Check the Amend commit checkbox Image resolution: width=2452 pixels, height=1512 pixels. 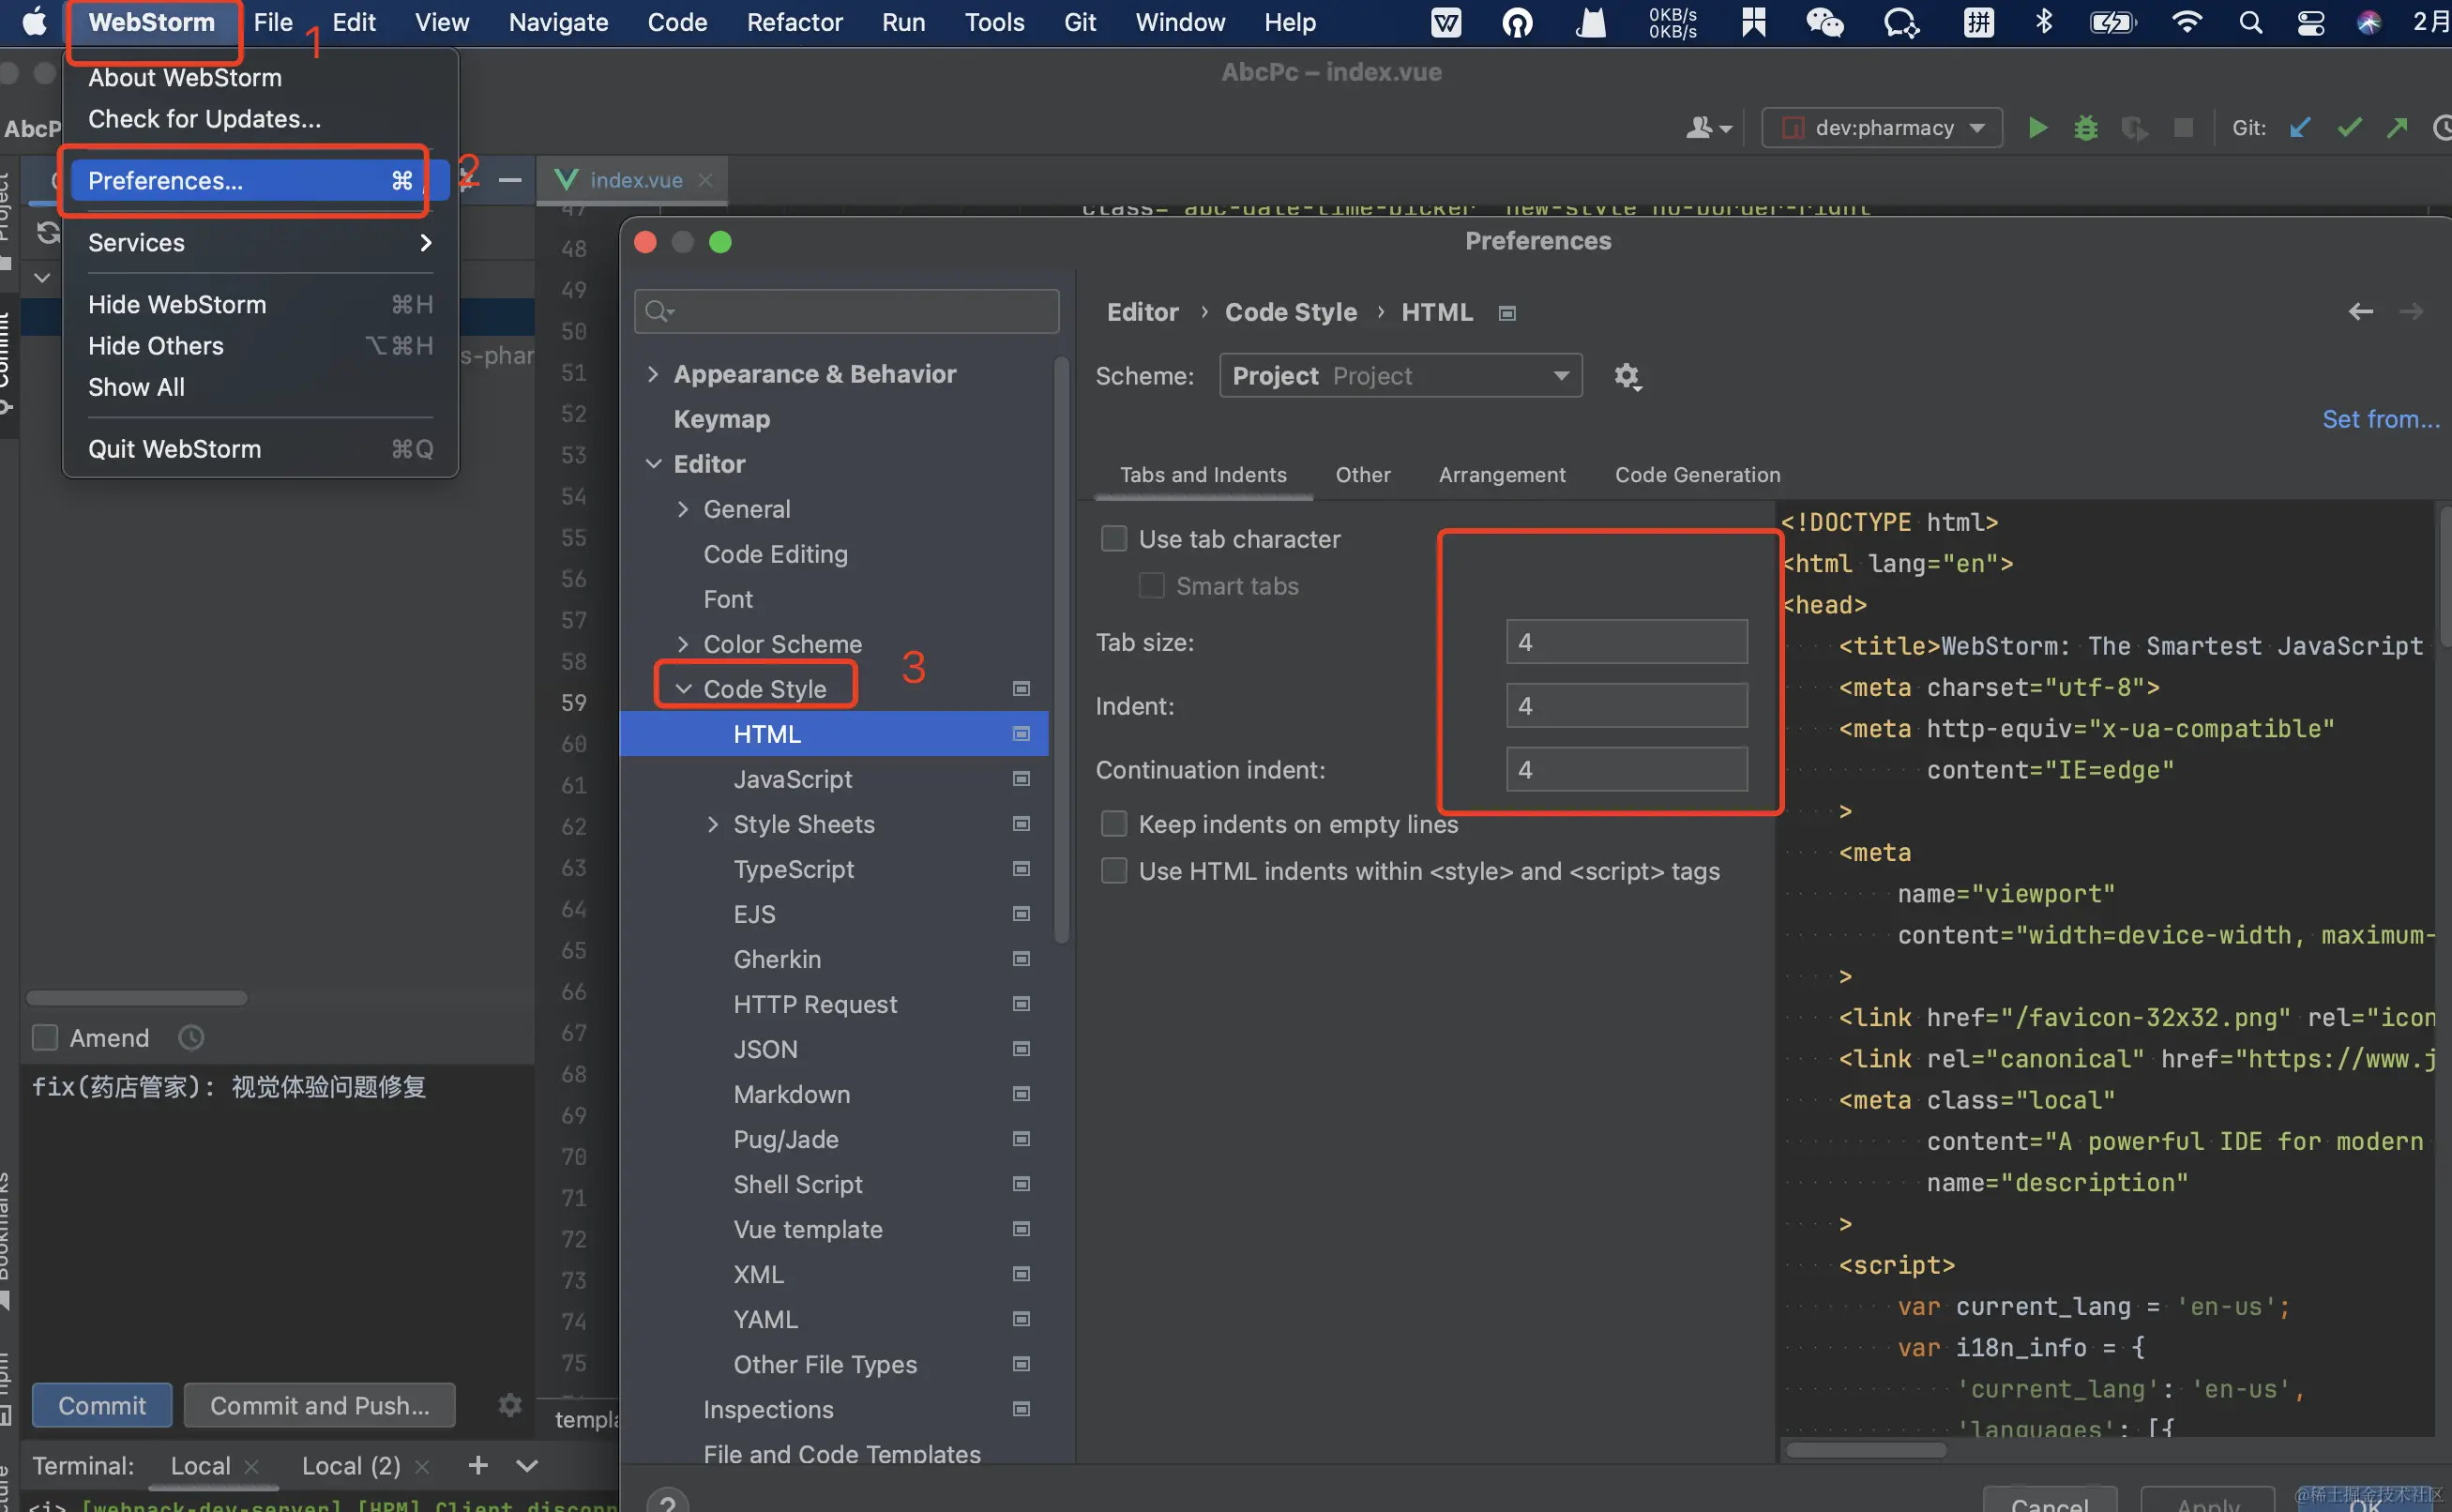[45, 1038]
